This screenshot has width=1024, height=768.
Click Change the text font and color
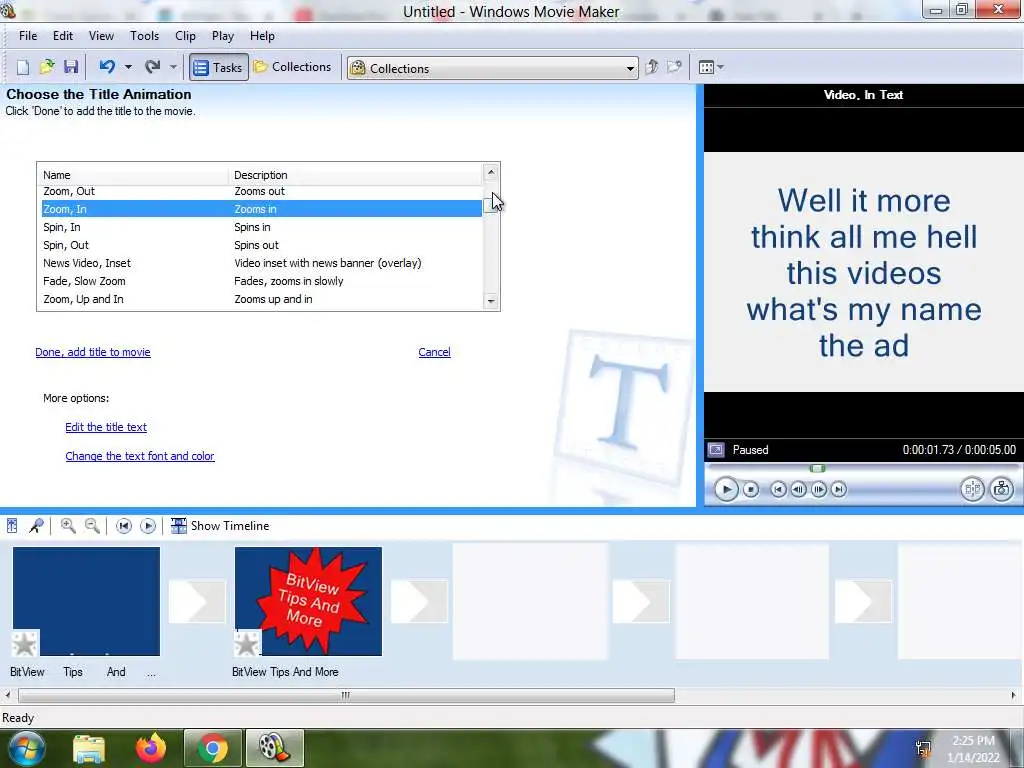(x=140, y=456)
